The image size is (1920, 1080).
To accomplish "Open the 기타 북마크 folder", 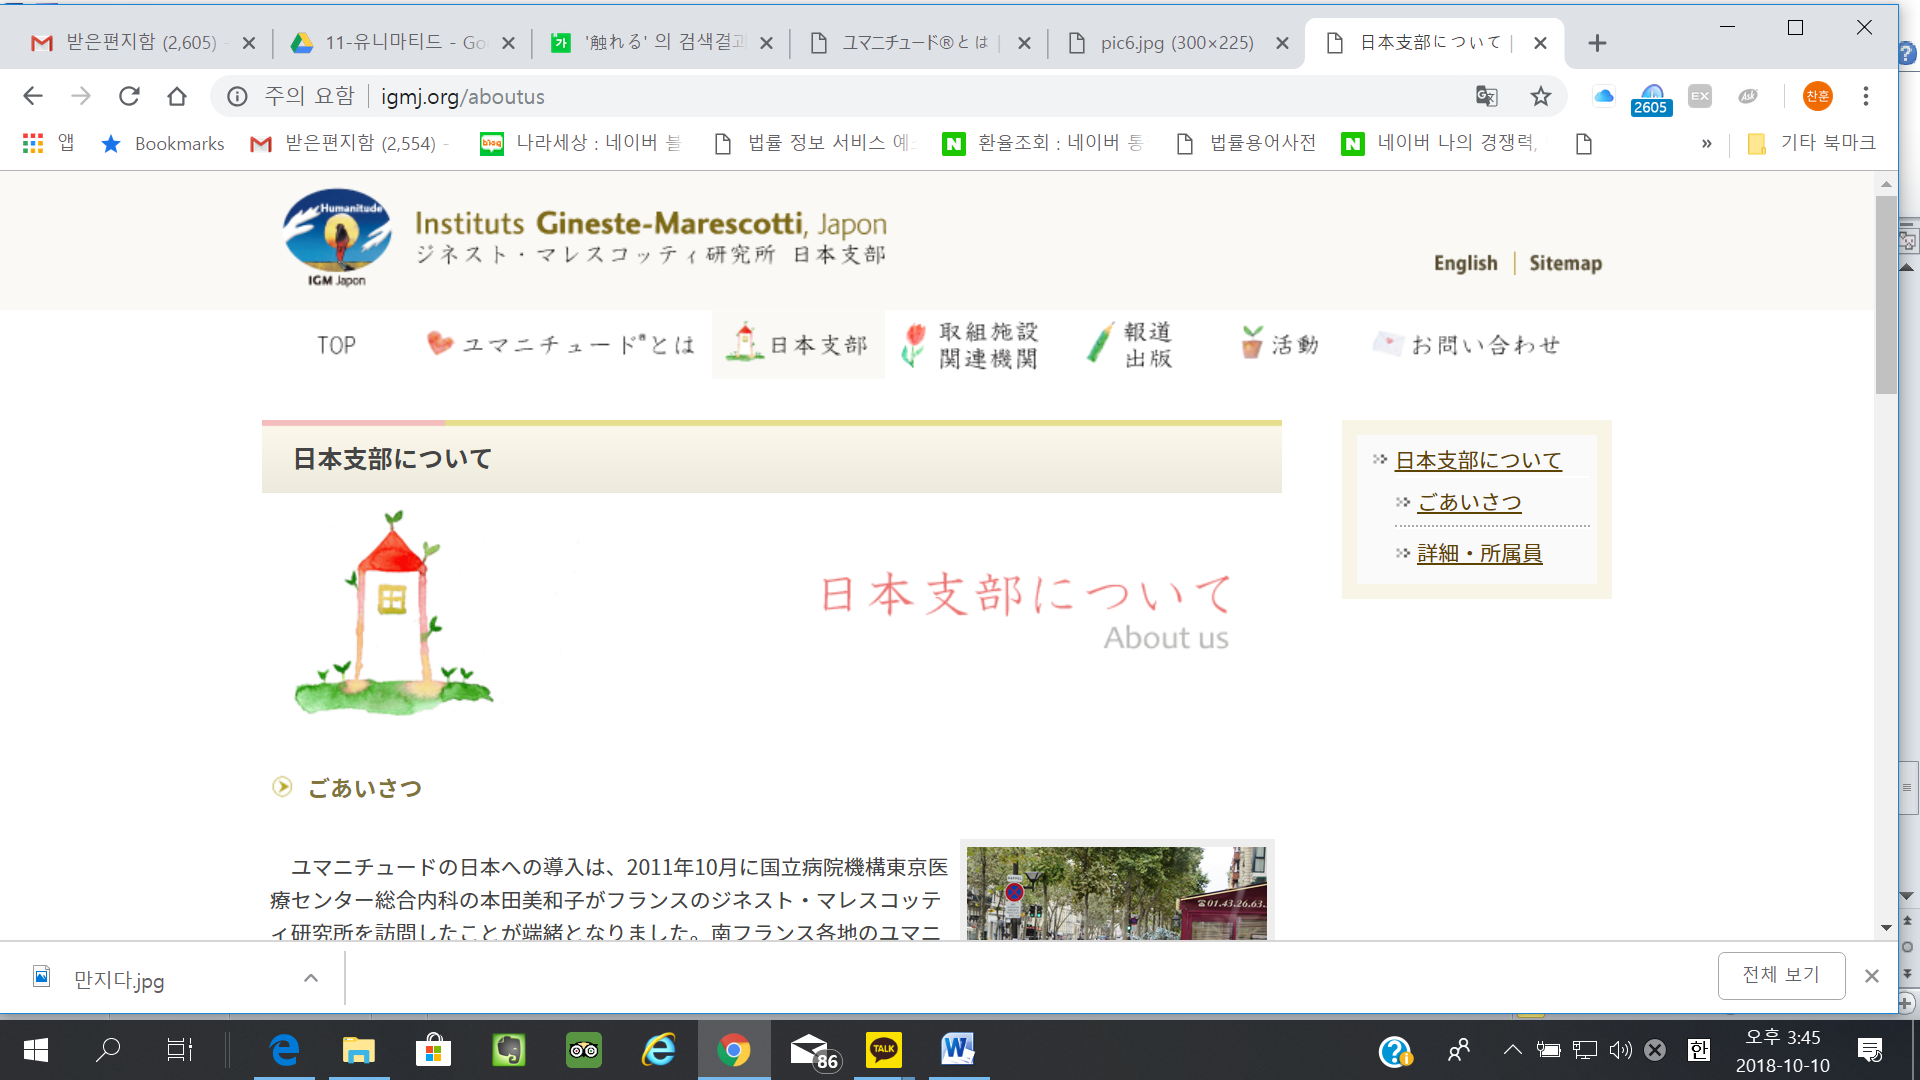I will [x=1812, y=143].
